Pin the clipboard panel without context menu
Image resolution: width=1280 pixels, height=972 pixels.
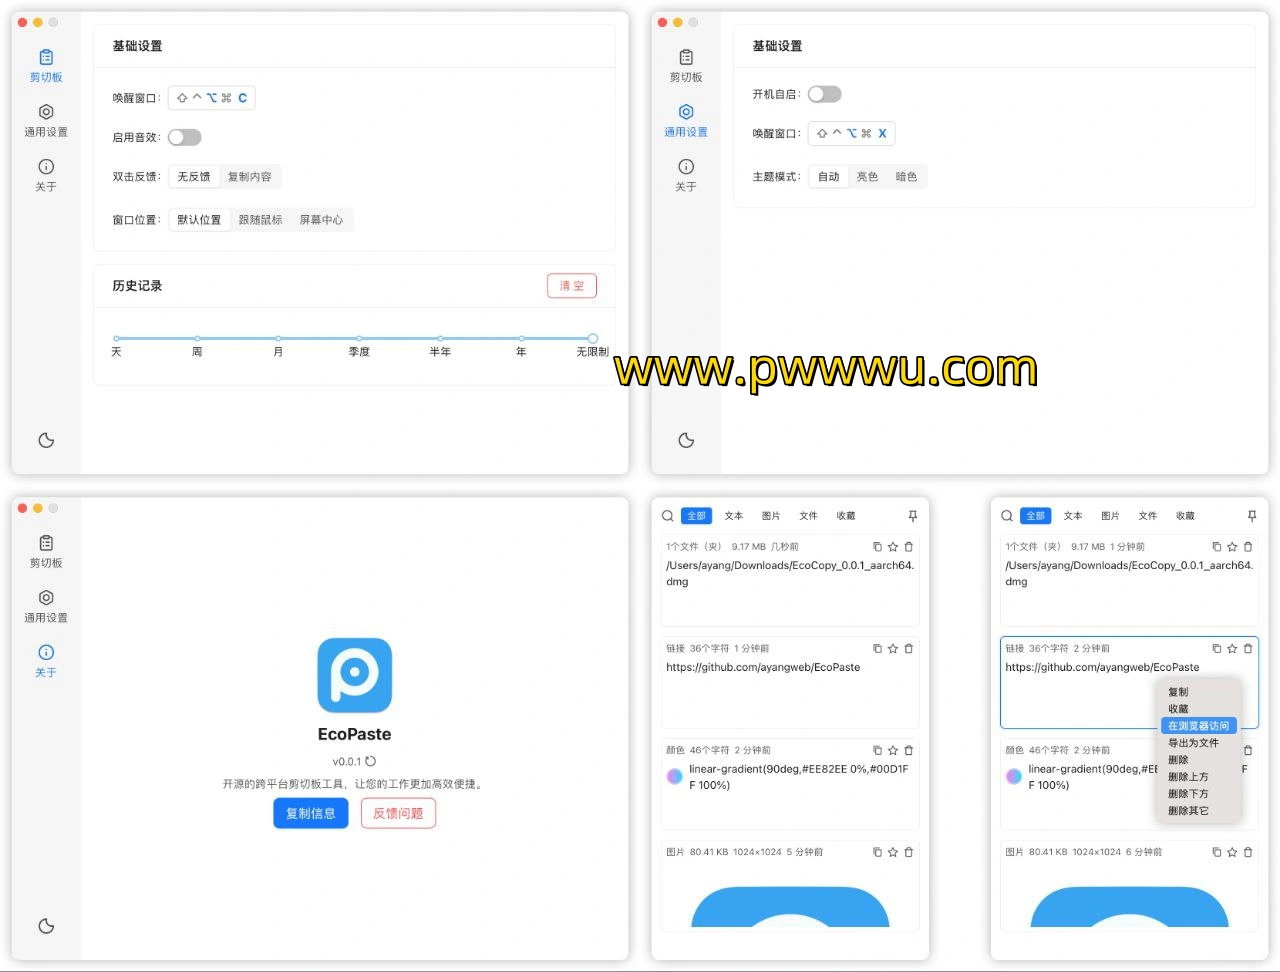[x=912, y=516]
